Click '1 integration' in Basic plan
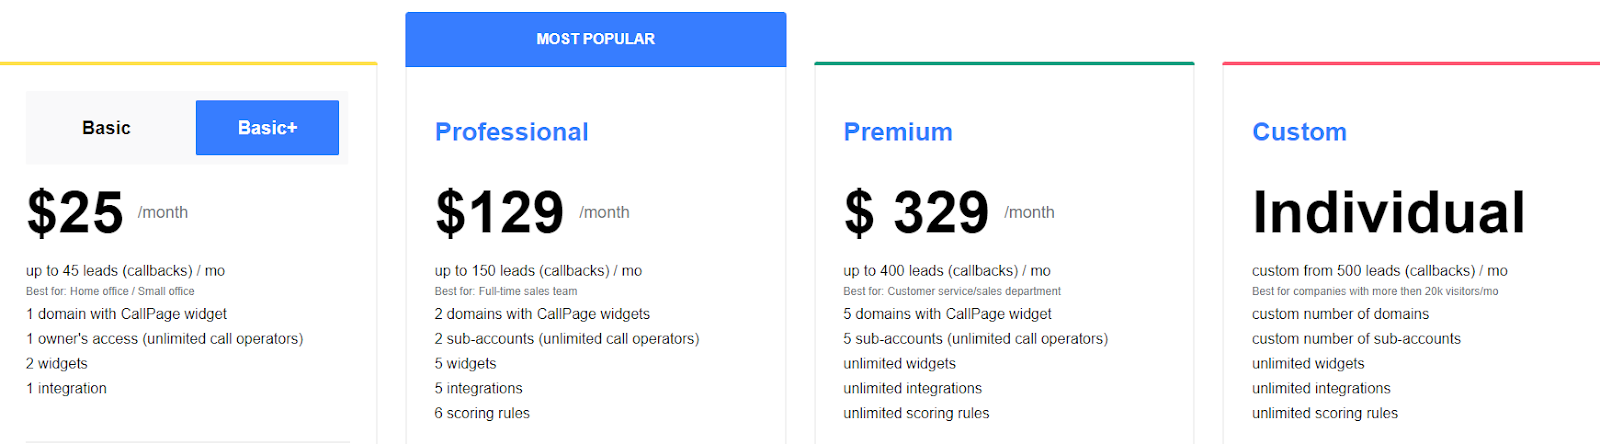Screen dimensions: 1600x444 click(66, 388)
